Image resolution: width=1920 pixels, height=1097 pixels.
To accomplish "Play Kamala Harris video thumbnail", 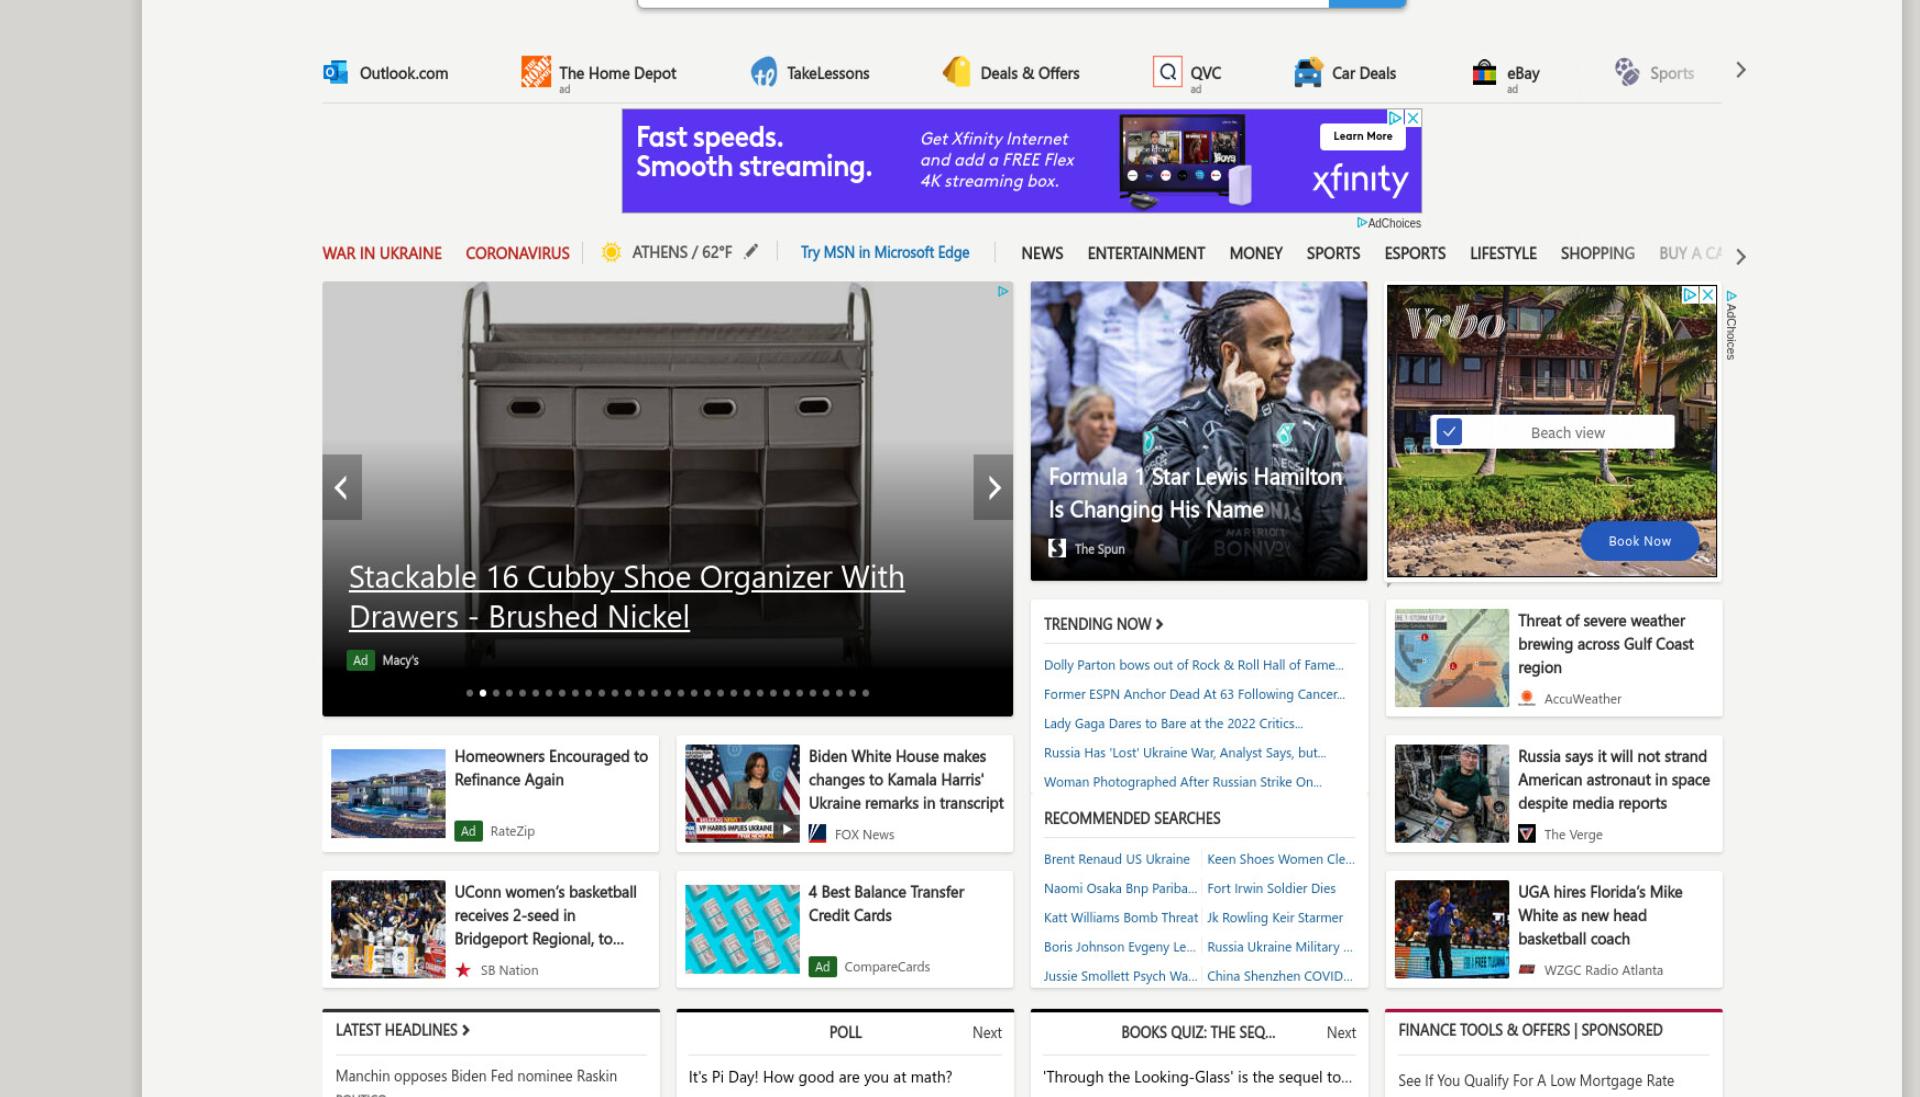I will tap(742, 793).
